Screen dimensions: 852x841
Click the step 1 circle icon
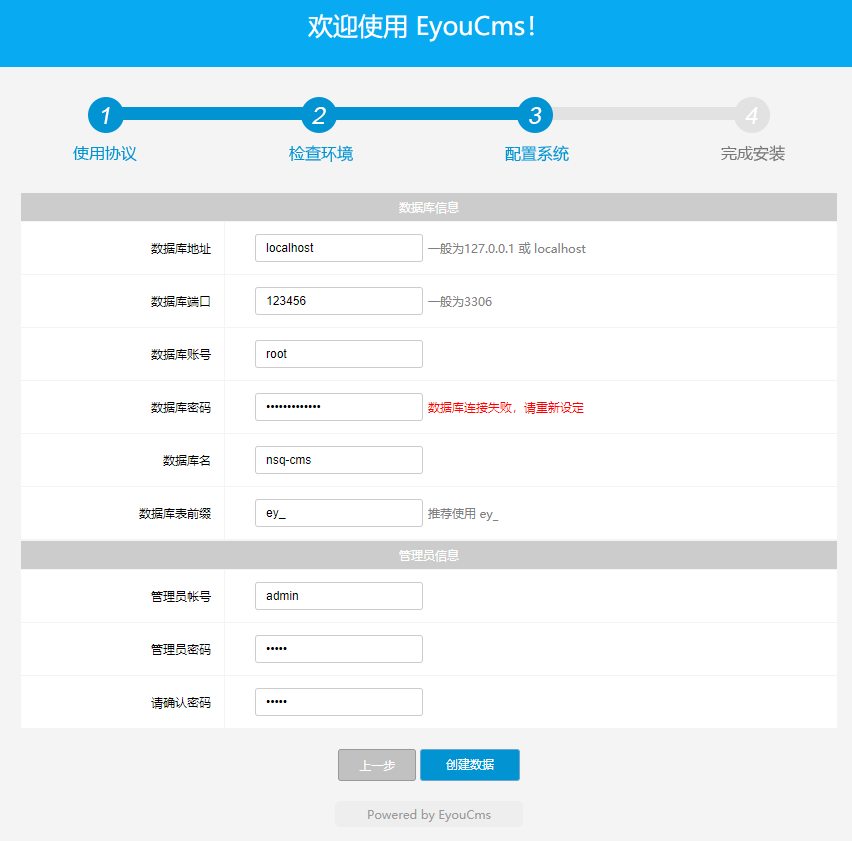(105, 115)
